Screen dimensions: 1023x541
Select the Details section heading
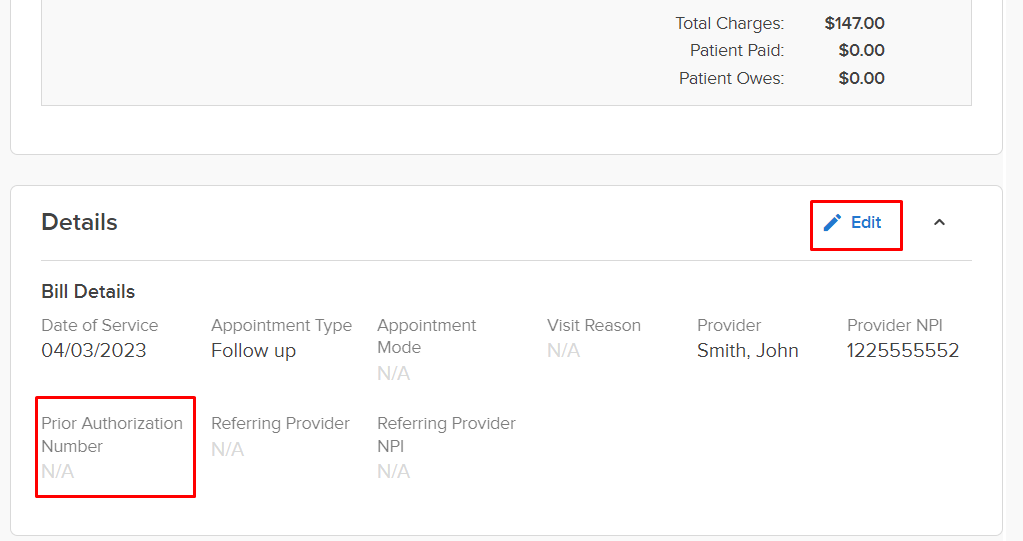click(79, 223)
